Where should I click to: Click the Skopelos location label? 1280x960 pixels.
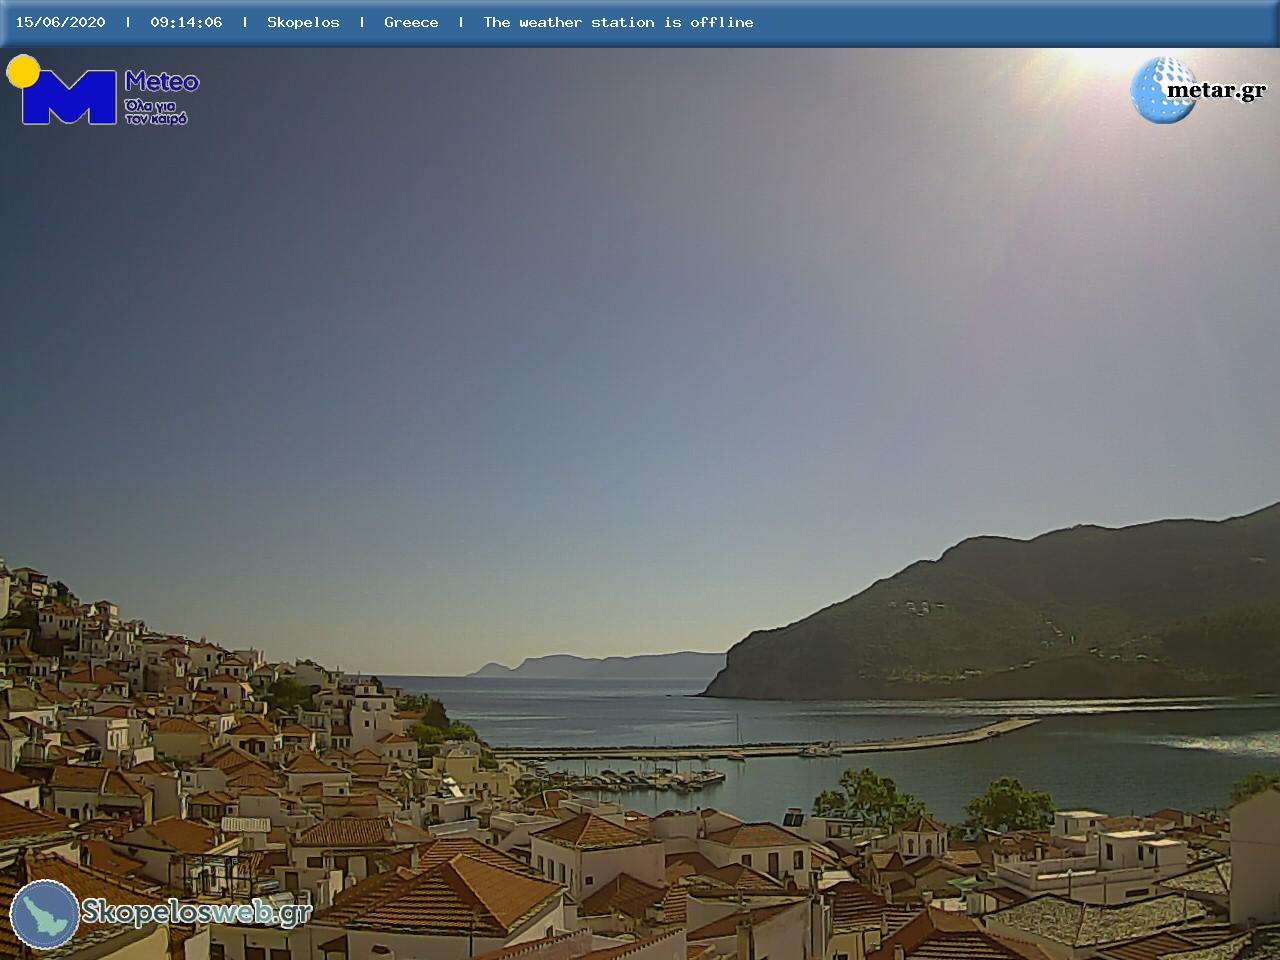point(303,22)
